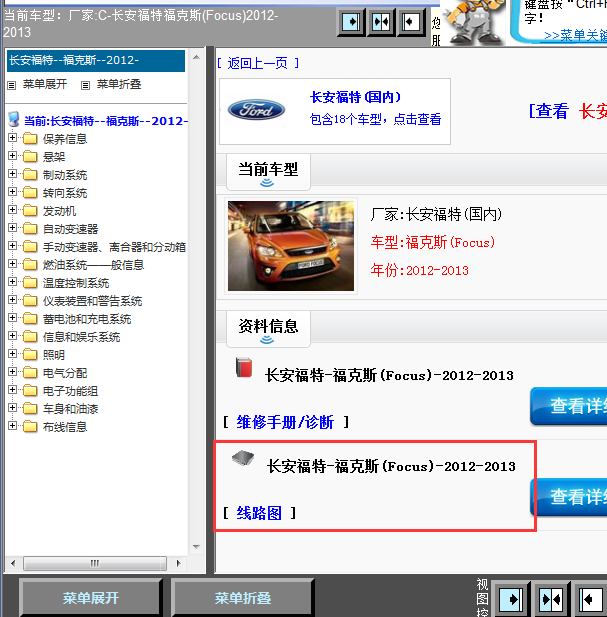
Task: Expand 手动变速器、离合器和分动箱 node
Action: (x=12, y=246)
